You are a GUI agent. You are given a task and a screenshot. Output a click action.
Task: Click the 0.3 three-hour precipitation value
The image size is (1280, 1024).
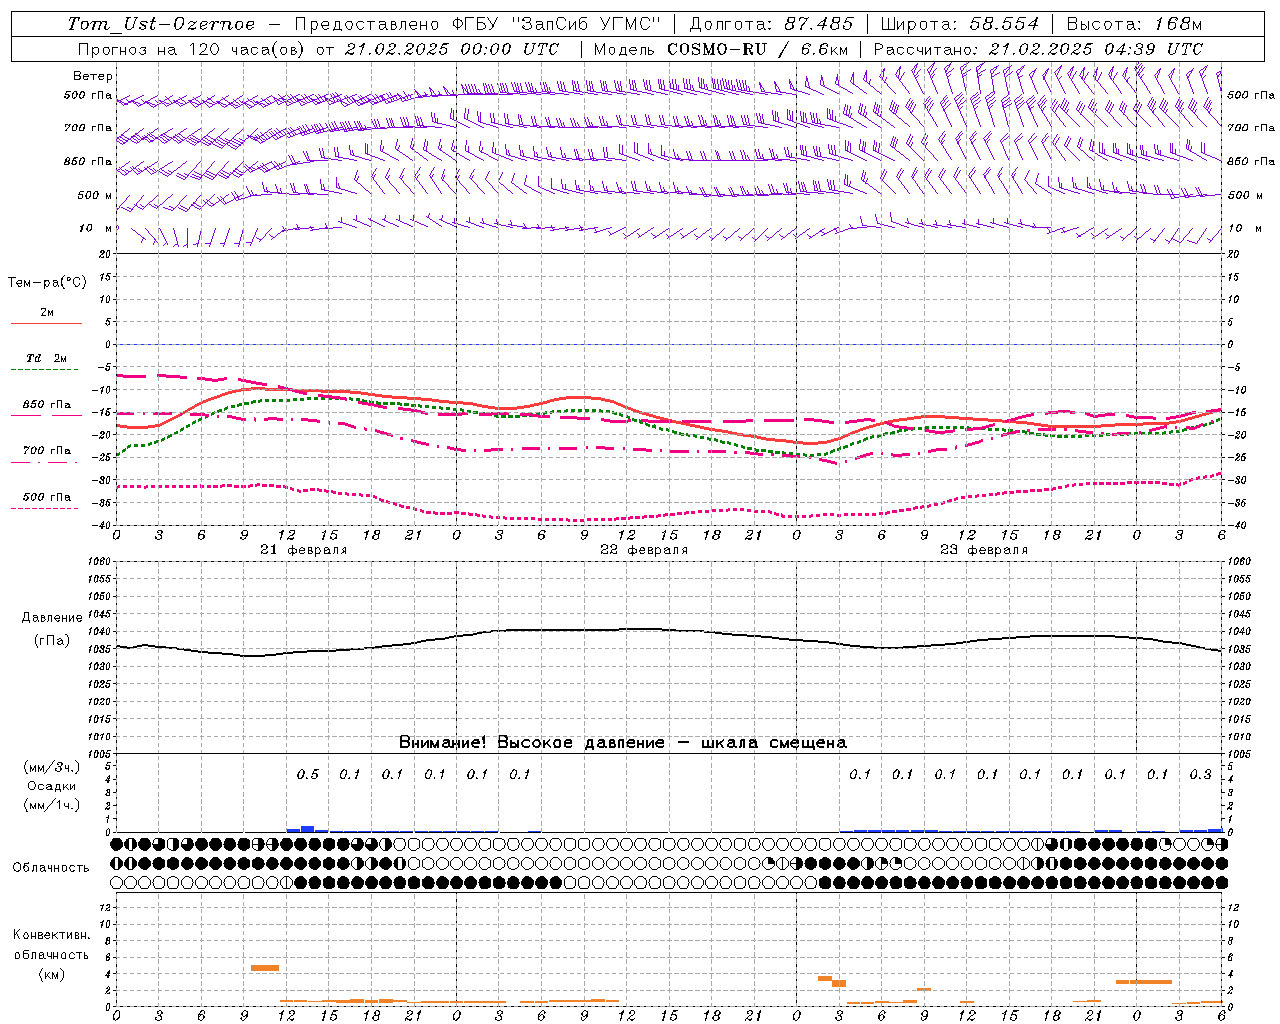(x=1200, y=774)
